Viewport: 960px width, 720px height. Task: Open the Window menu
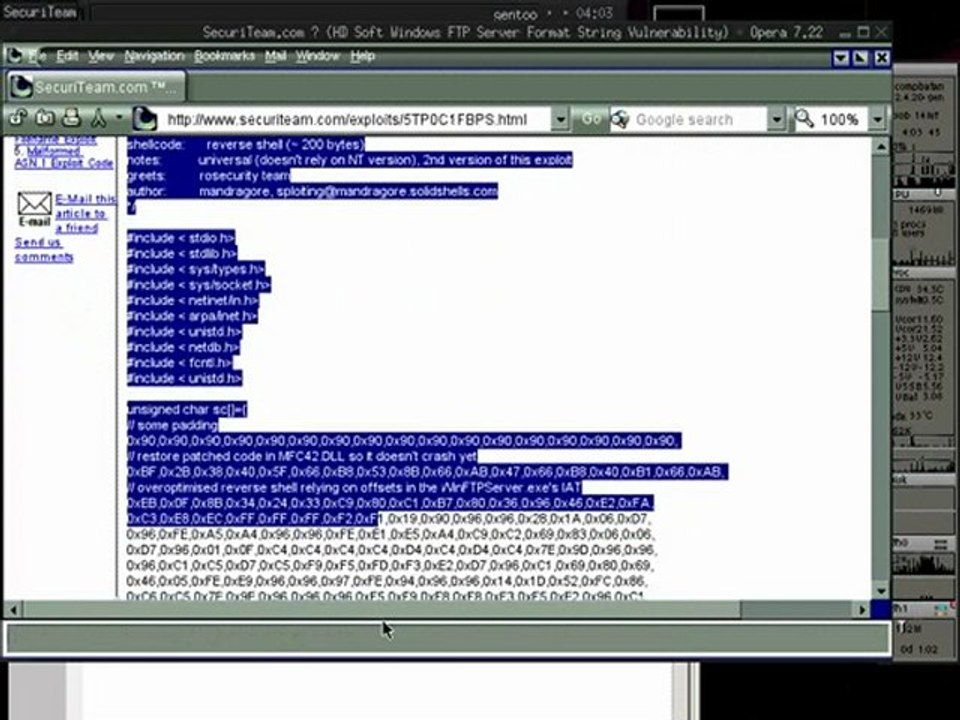[318, 56]
